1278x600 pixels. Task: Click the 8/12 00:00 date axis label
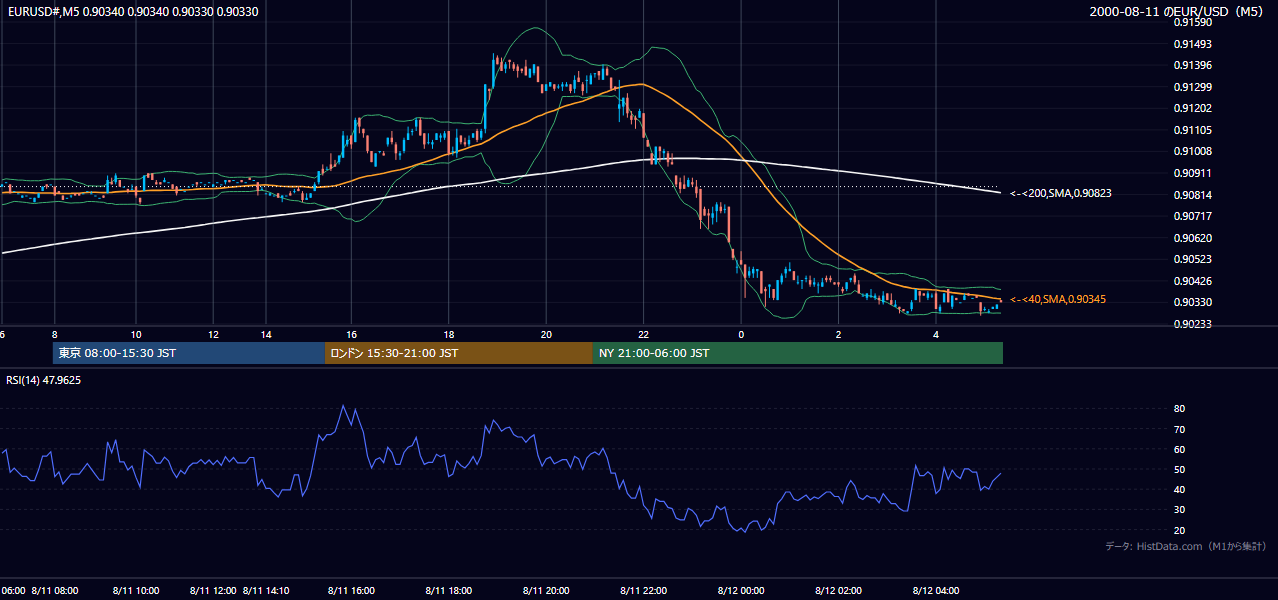[x=741, y=590]
